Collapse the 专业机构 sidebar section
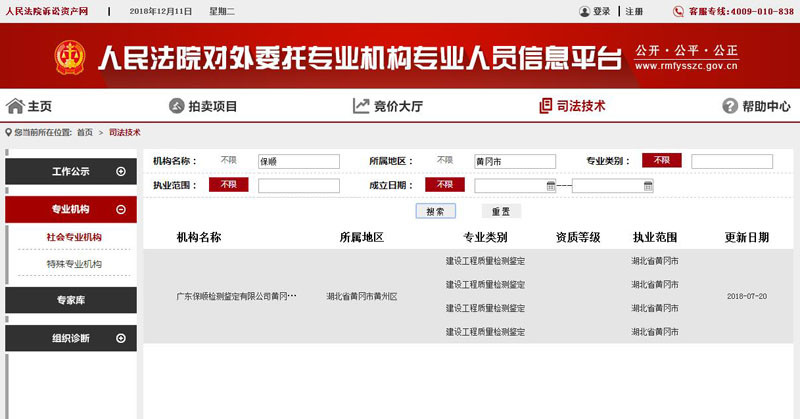 (121, 209)
